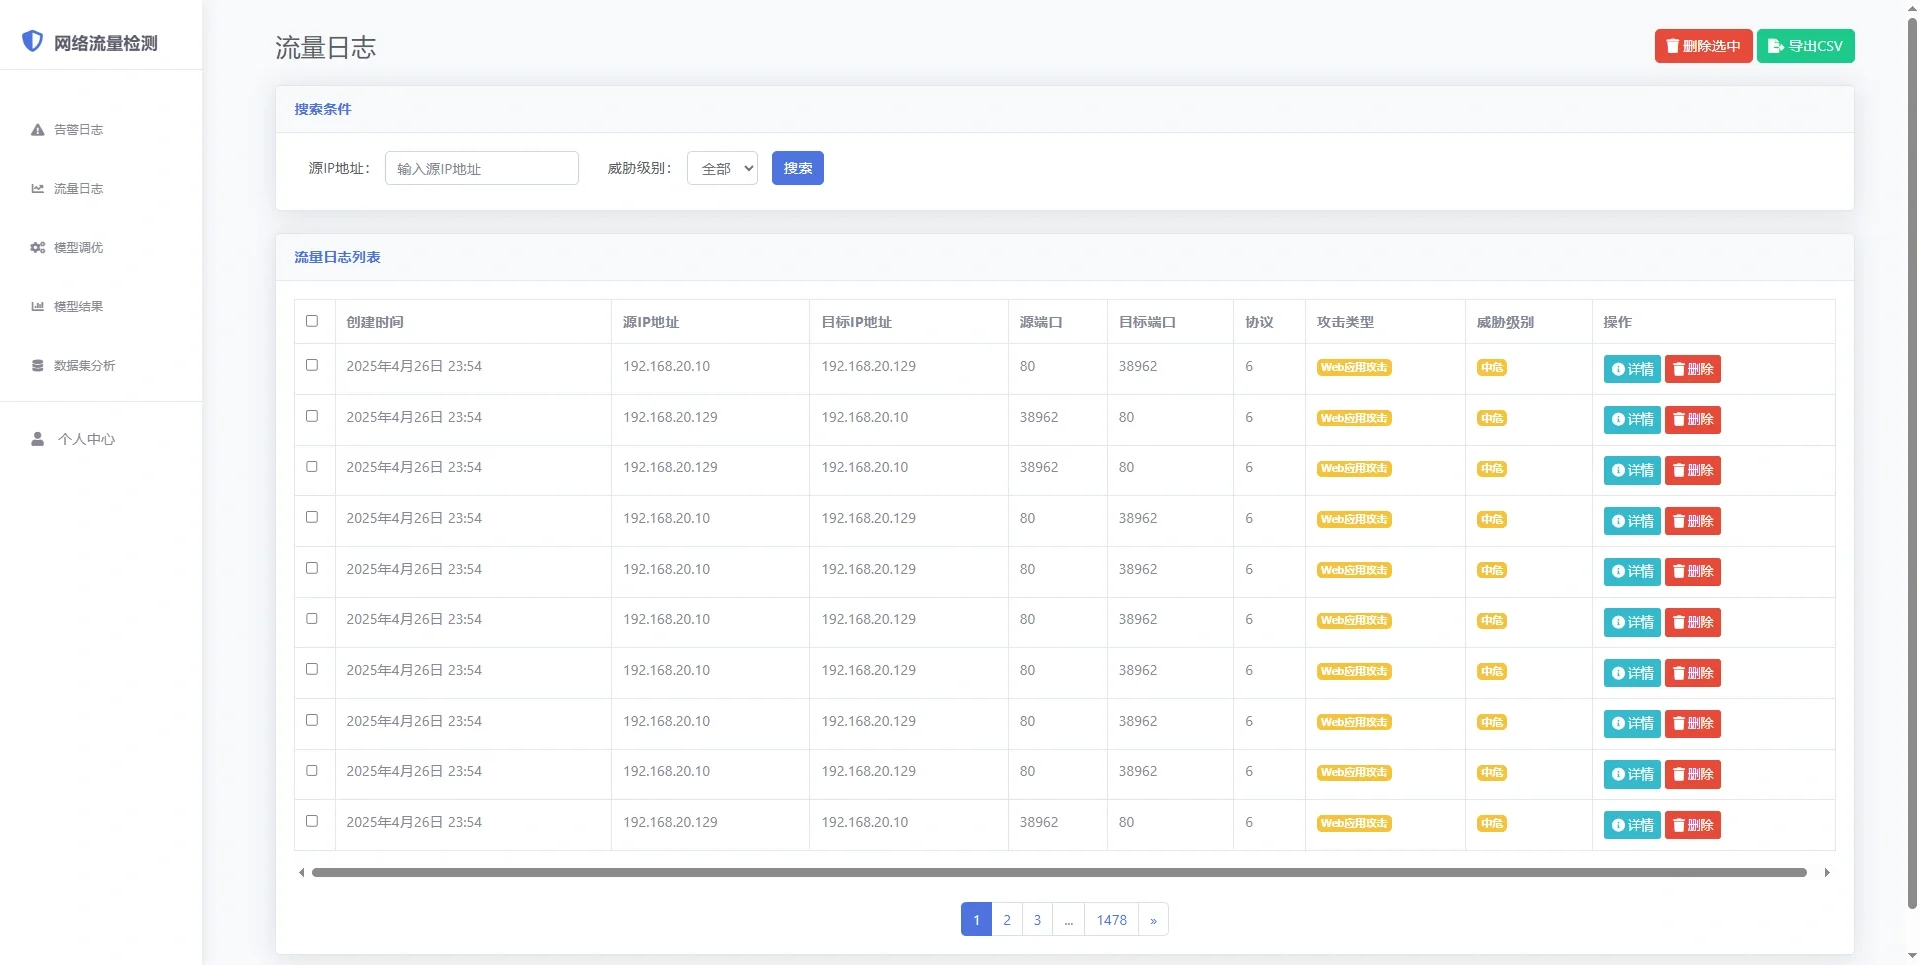Click the blue 搜索 button
Screen dimensions: 1920x965
point(798,168)
